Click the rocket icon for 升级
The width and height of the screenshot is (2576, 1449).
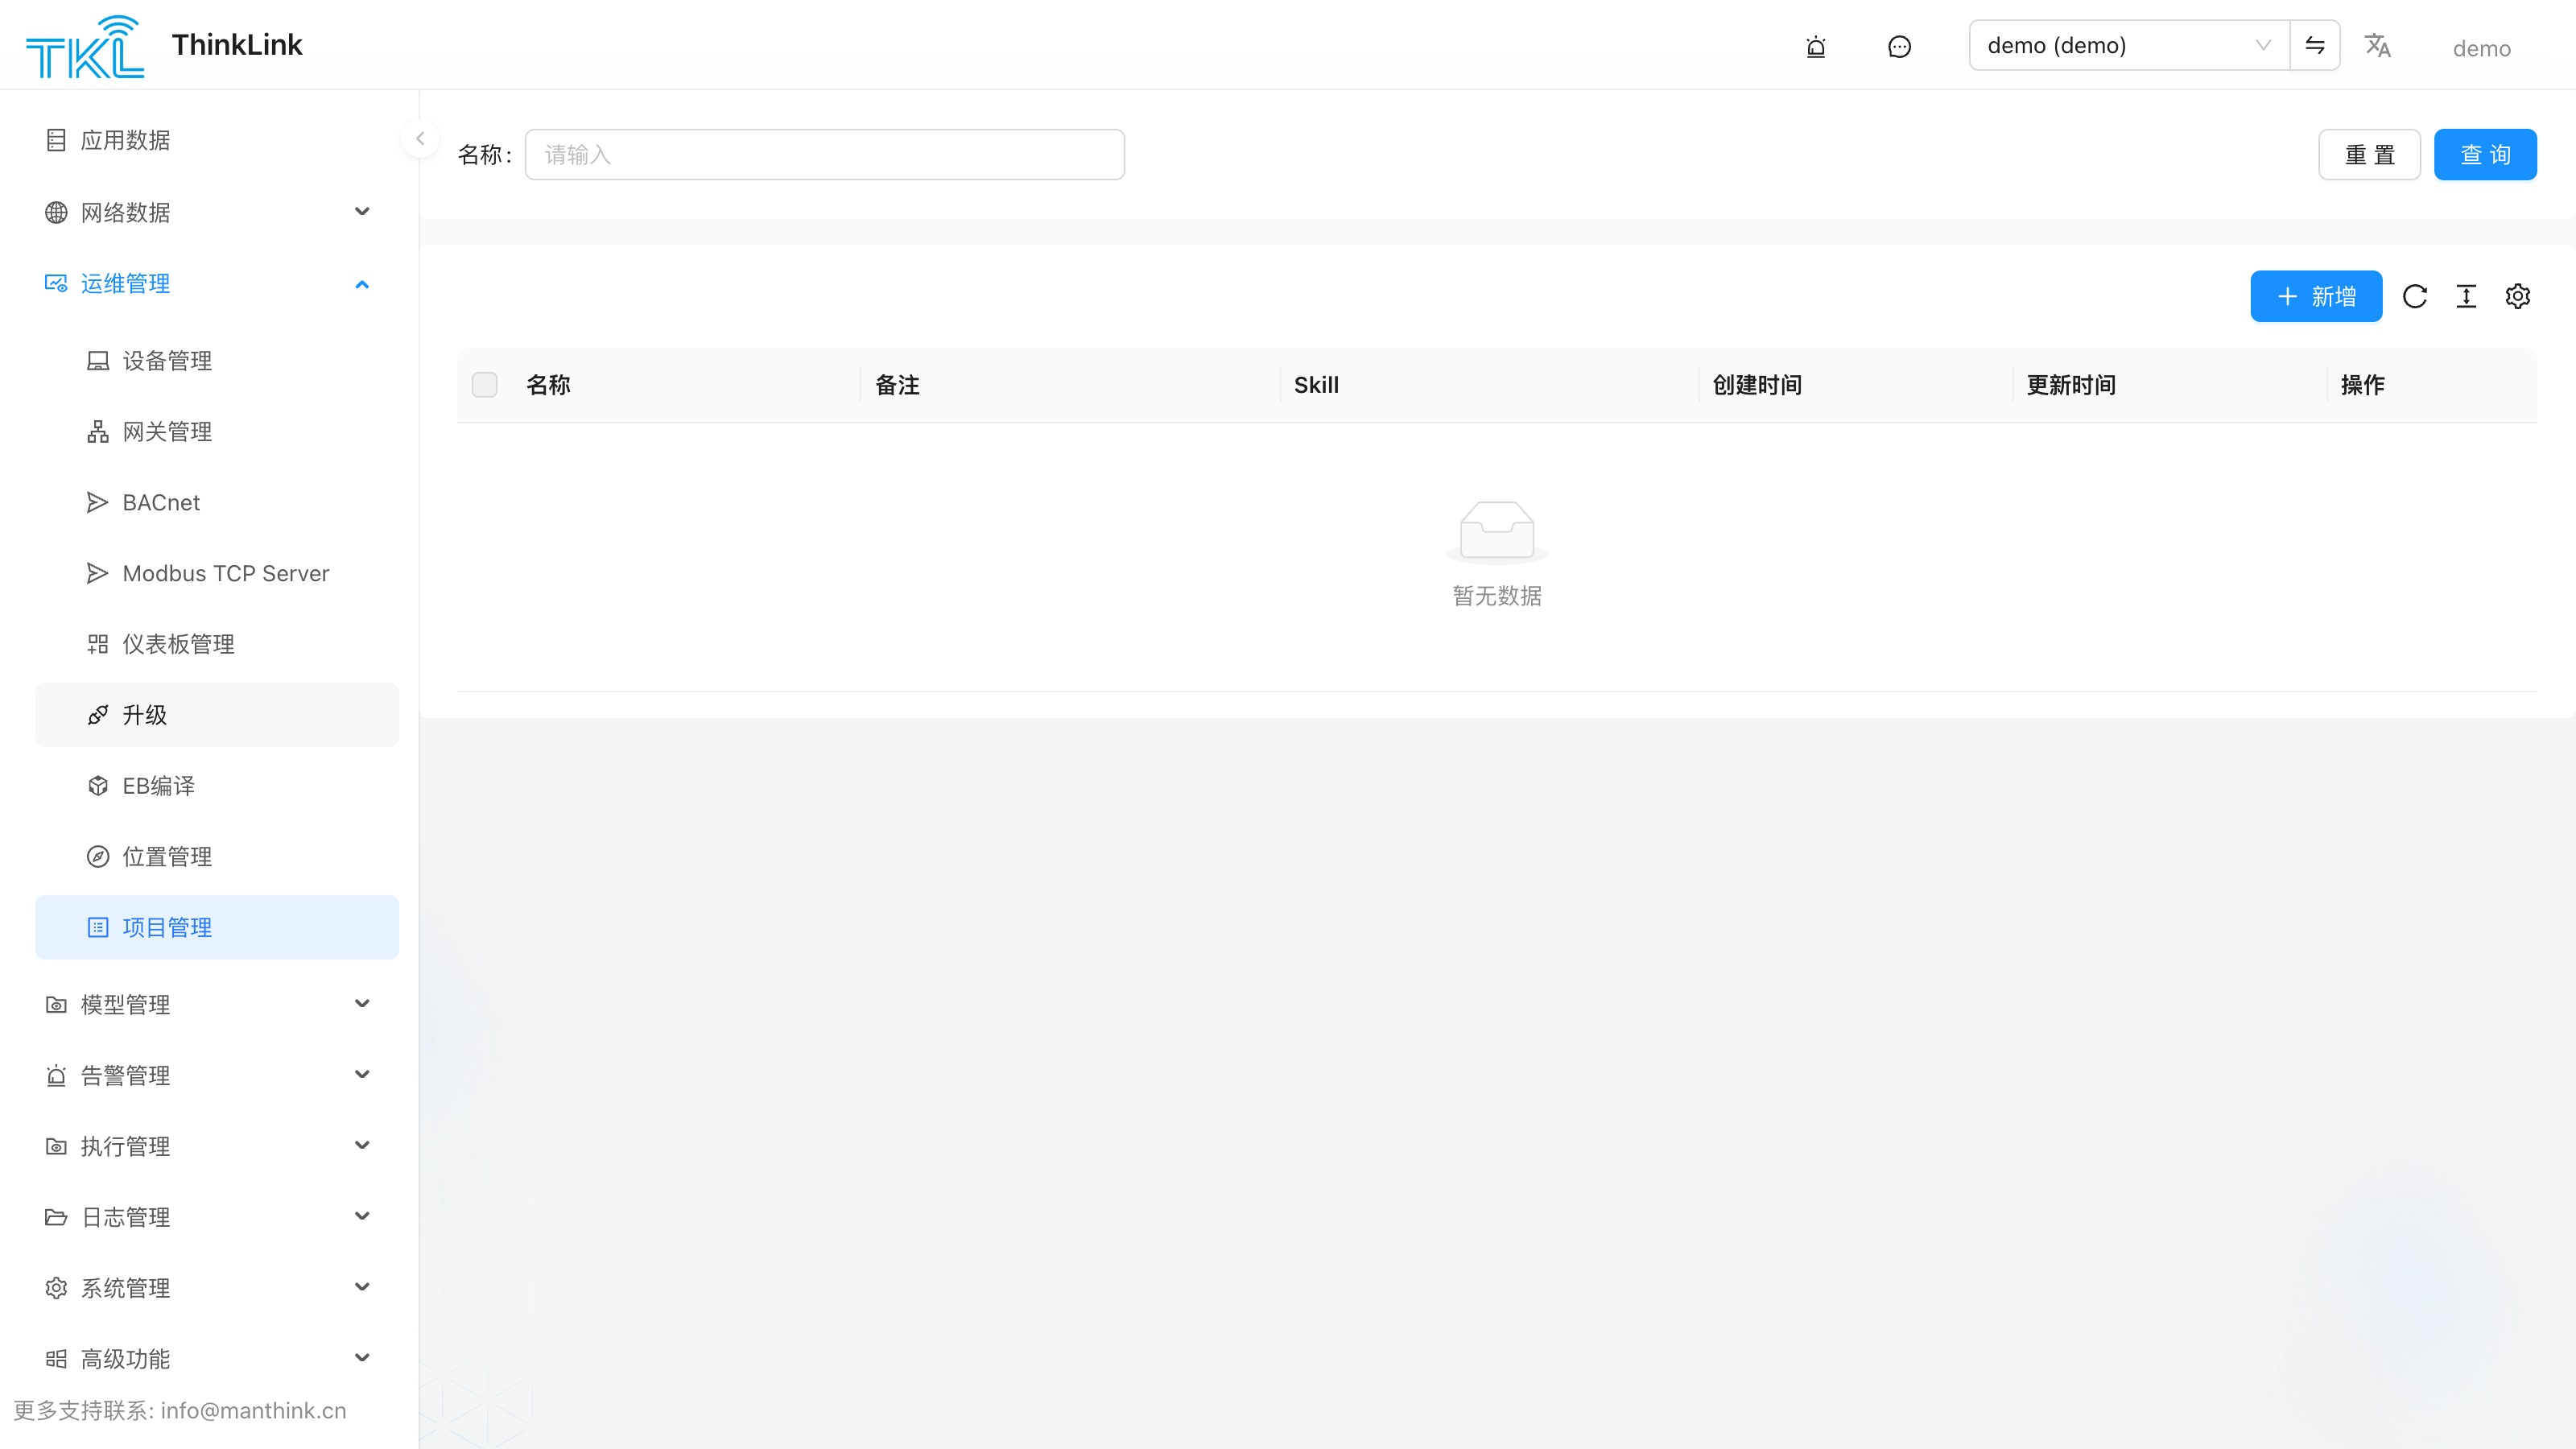click(x=98, y=715)
